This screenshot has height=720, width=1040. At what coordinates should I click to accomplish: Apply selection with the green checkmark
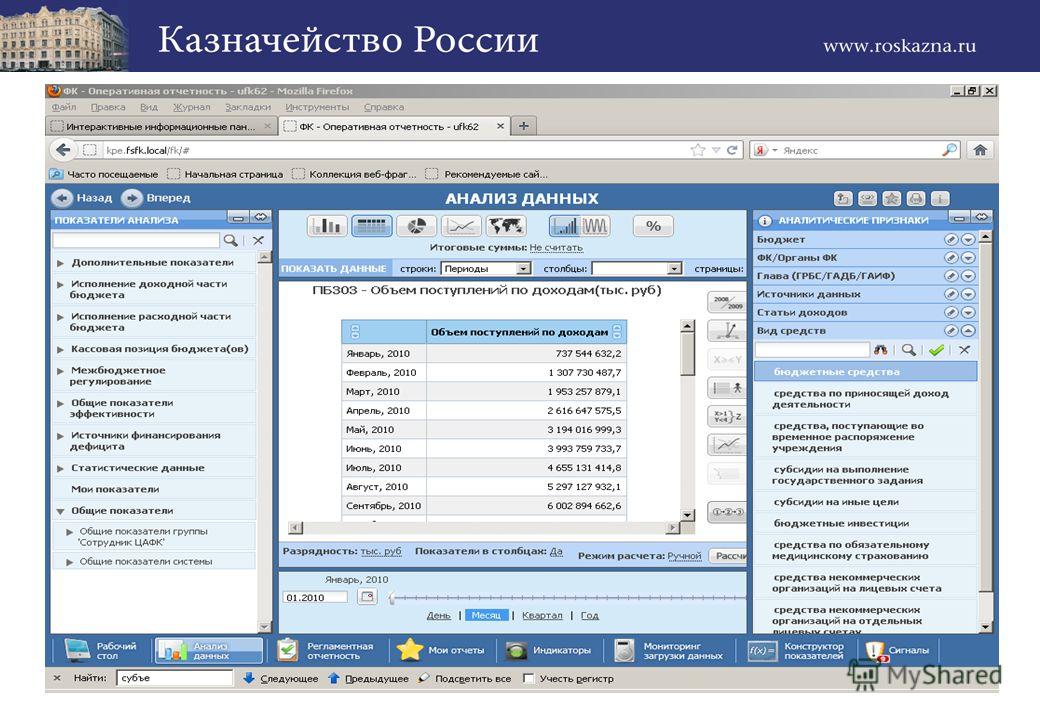[x=936, y=349]
